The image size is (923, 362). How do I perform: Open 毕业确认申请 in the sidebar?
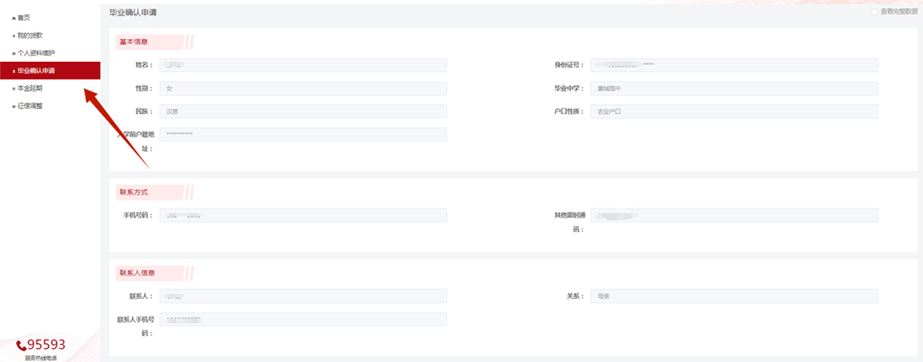click(50, 71)
